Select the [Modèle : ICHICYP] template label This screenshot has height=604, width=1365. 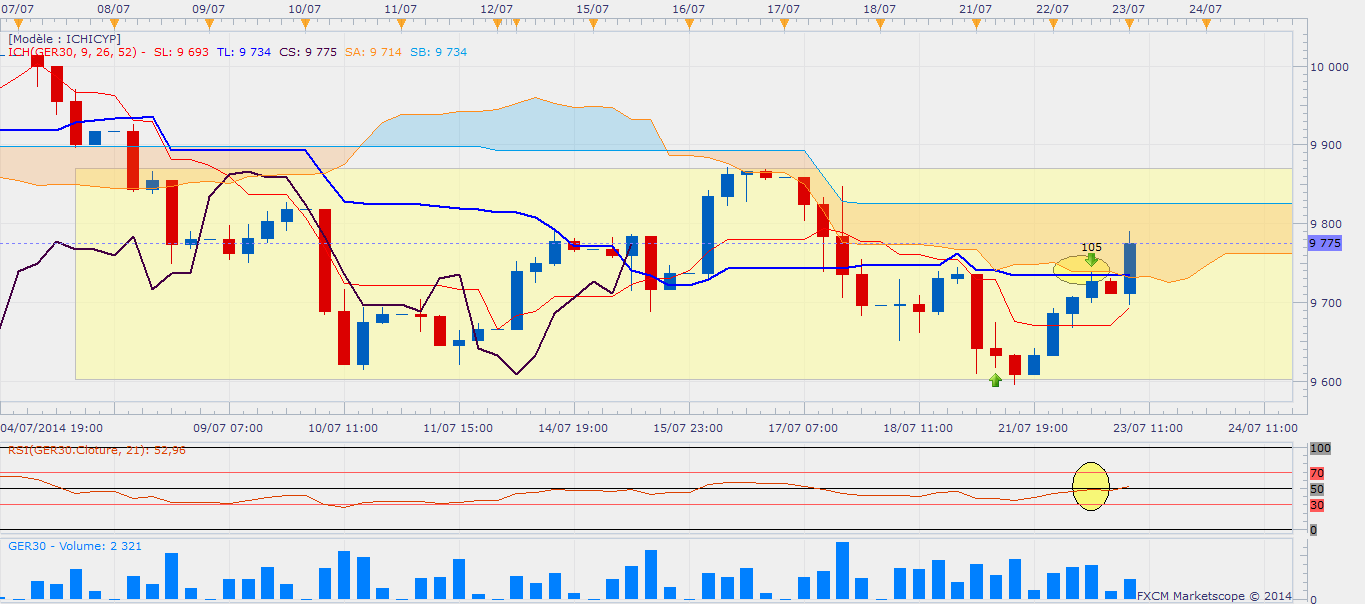point(65,38)
